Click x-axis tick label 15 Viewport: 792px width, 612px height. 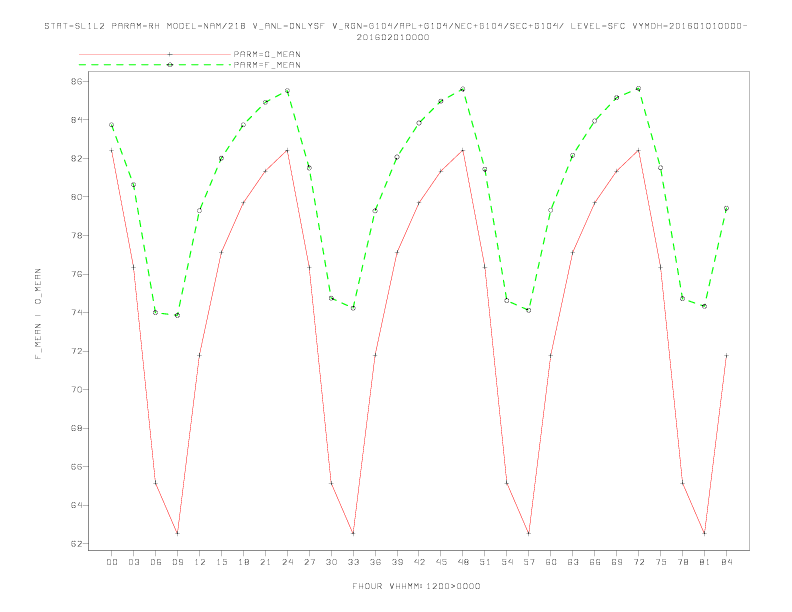[221, 562]
